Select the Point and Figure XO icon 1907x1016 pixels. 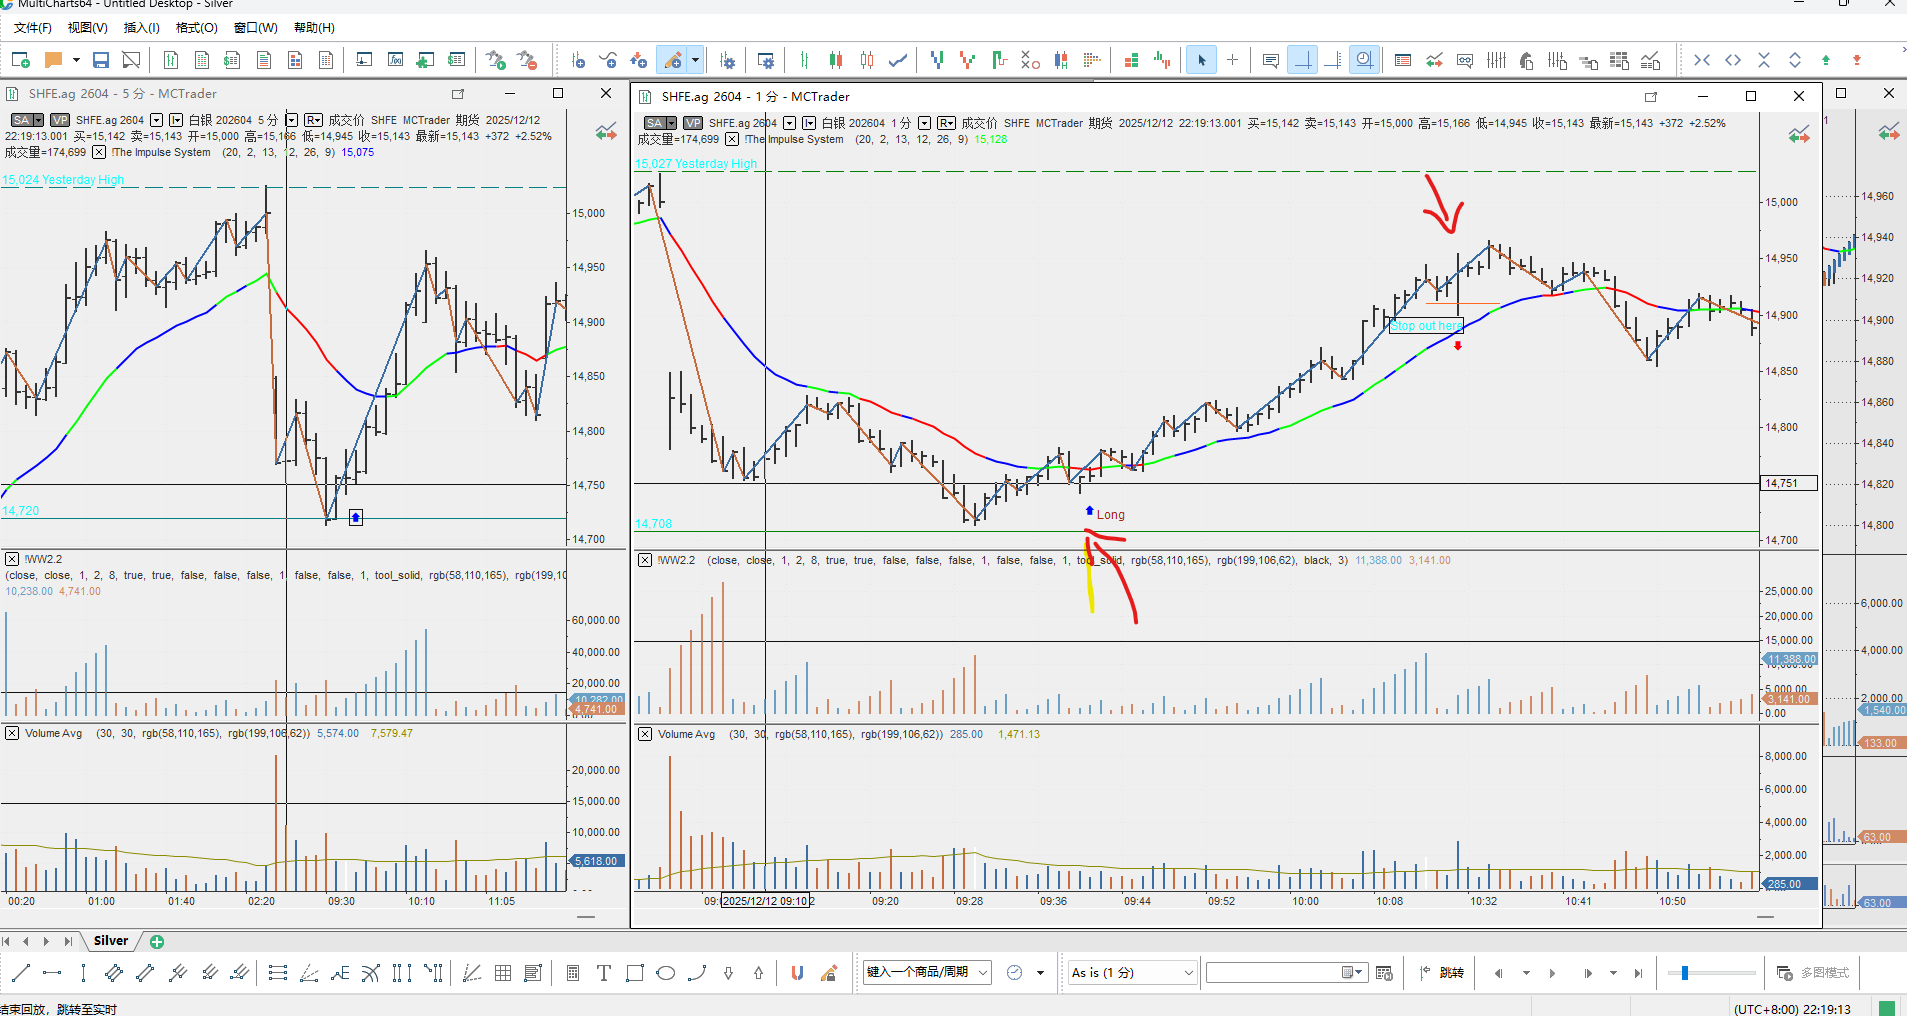[1030, 61]
